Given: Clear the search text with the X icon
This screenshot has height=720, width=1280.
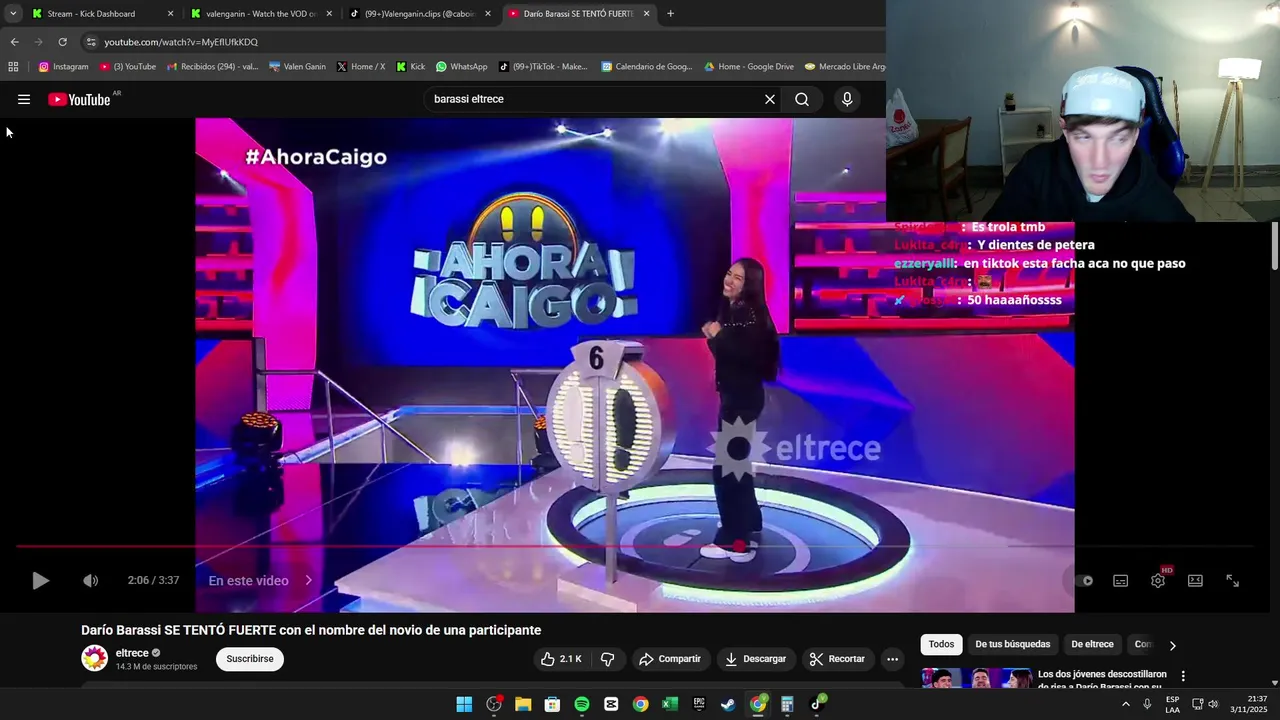Looking at the screenshot, I should tap(770, 99).
